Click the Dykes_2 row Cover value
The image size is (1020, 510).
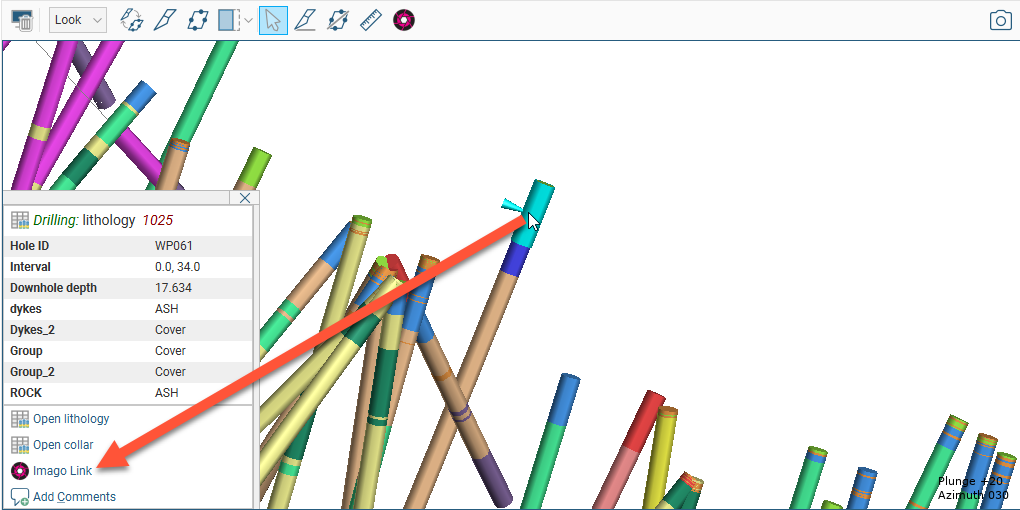(170, 330)
